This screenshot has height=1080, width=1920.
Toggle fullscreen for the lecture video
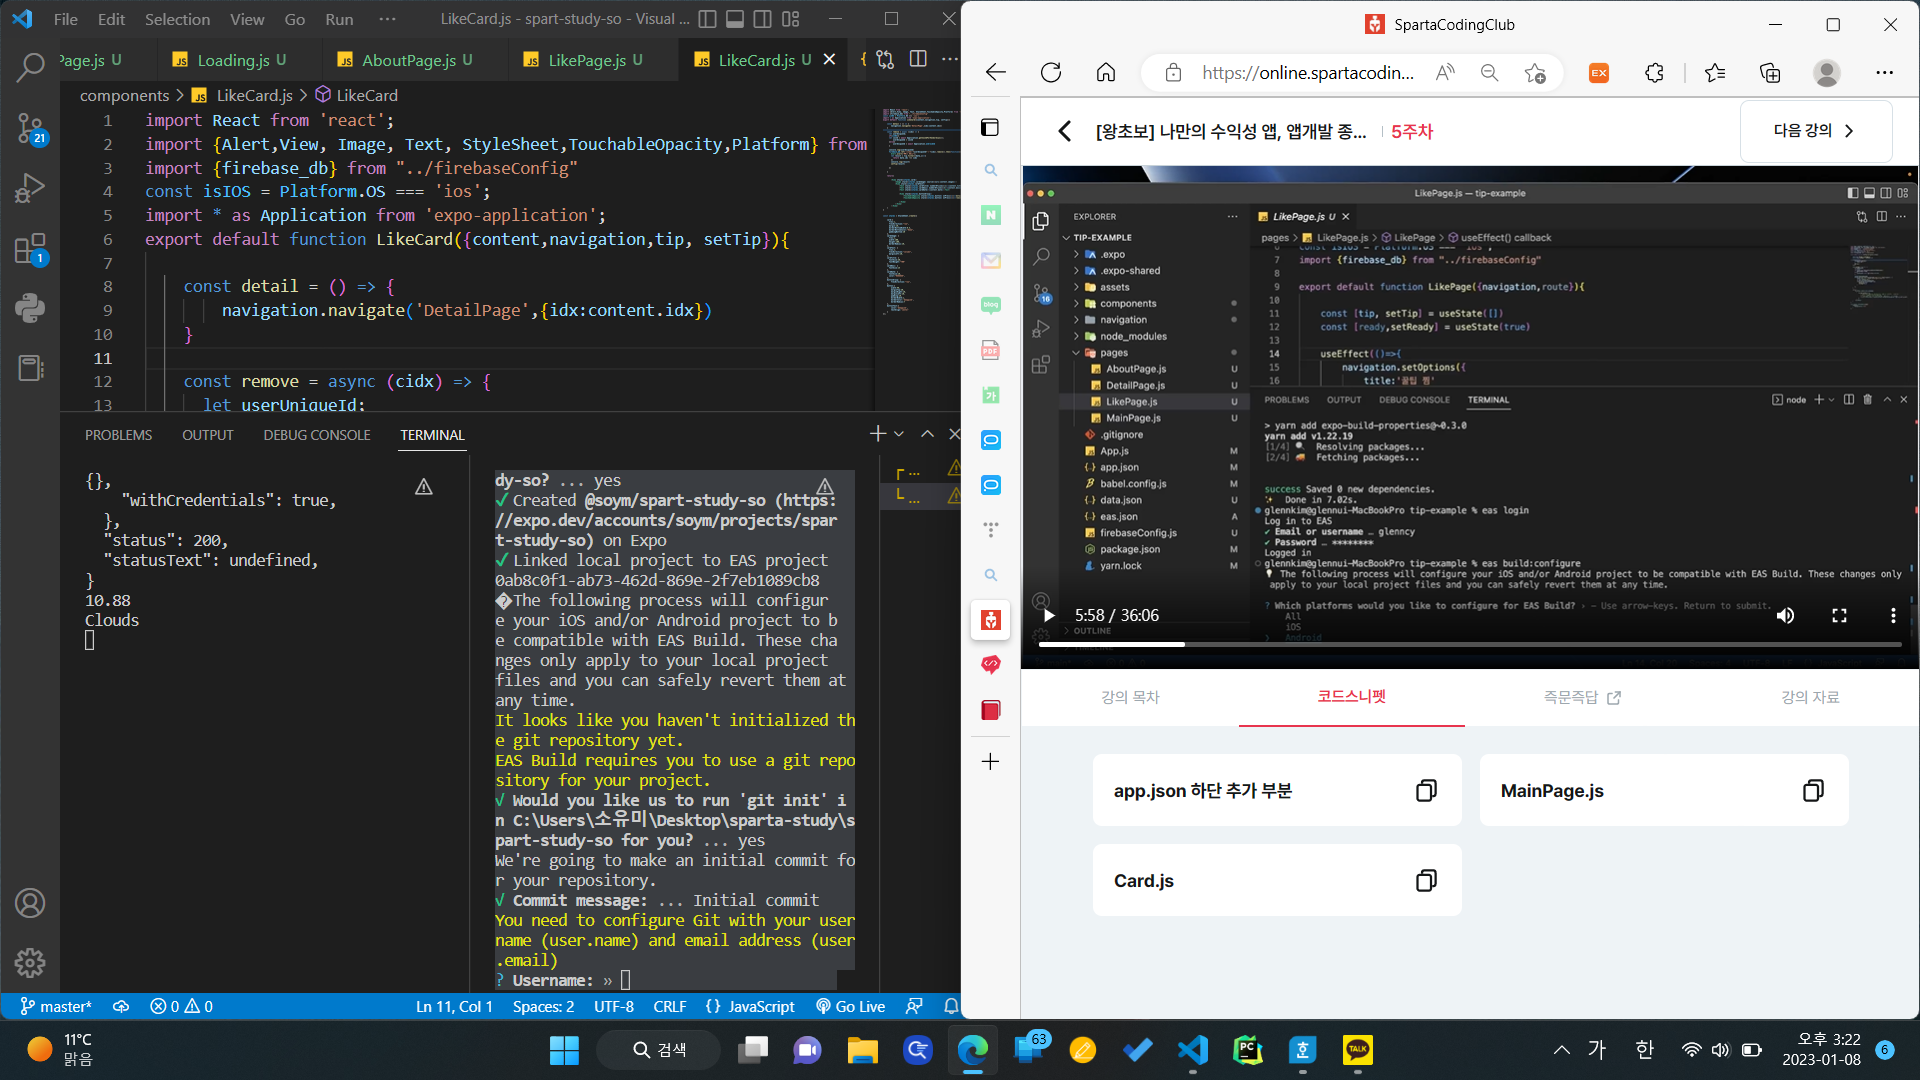coord(1839,615)
